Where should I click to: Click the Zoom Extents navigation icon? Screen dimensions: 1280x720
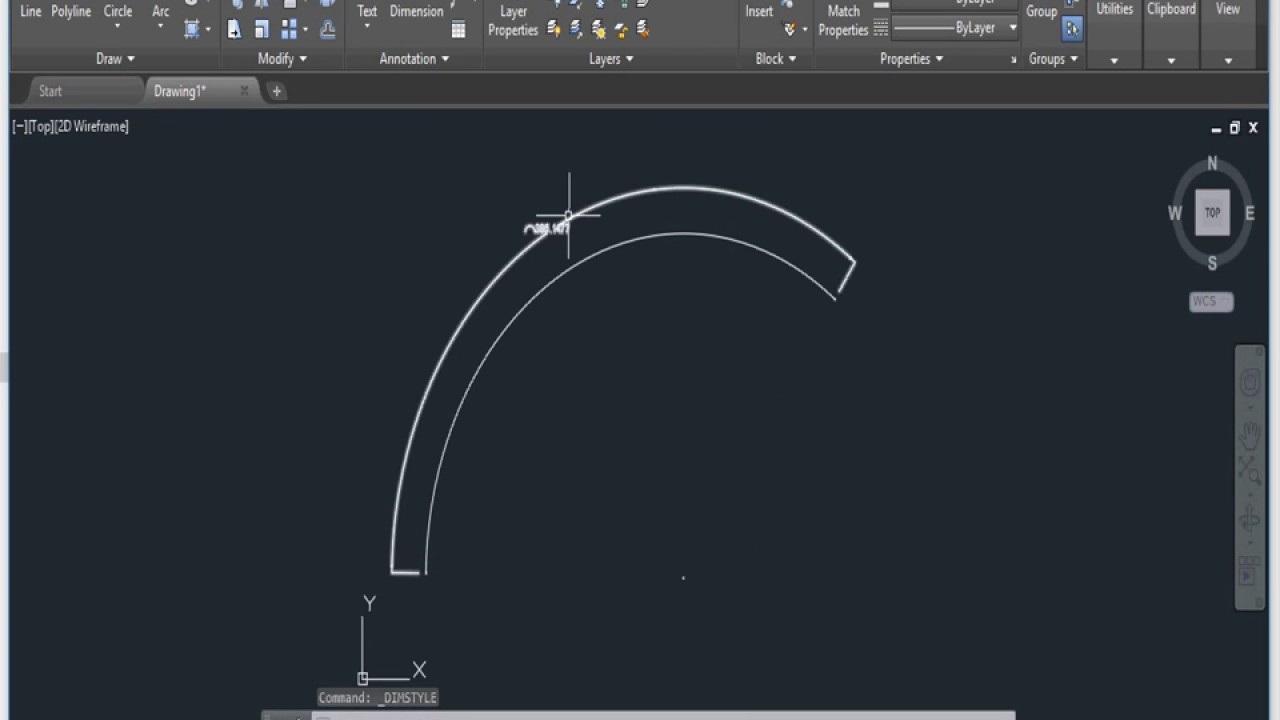click(1250, 470)
